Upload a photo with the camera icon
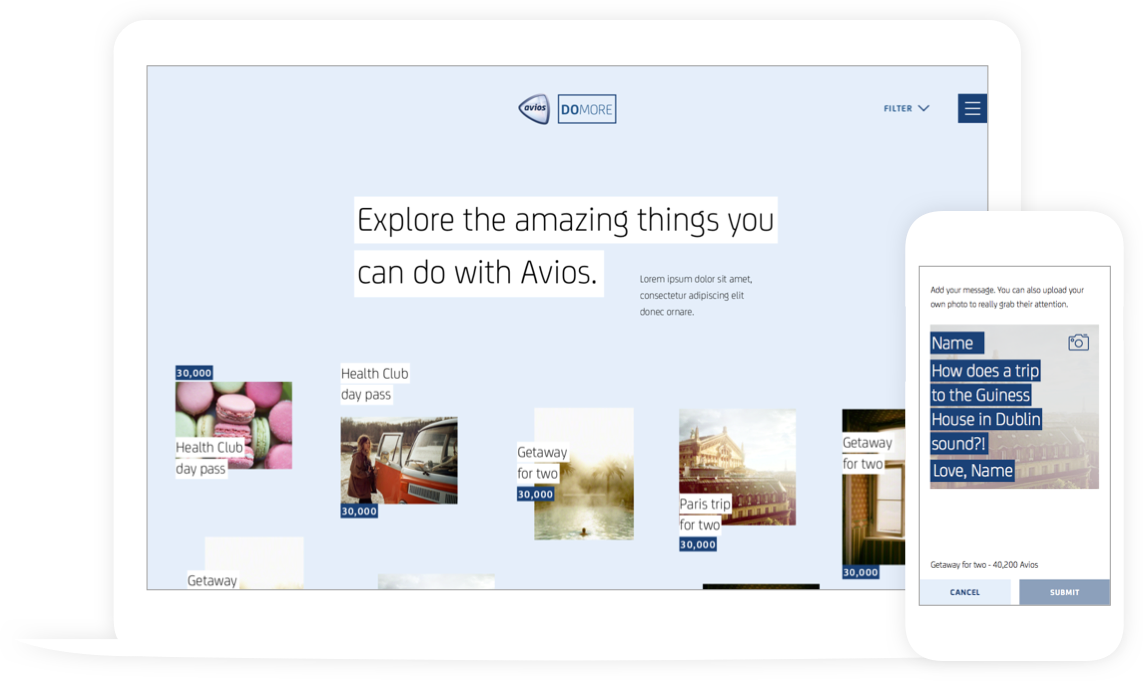 click(x=1078, y=342)
